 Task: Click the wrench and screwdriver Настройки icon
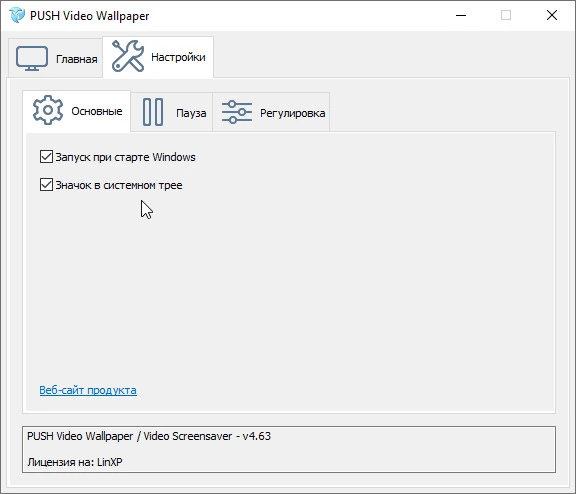pyautogui.click(x=128, y=56)
